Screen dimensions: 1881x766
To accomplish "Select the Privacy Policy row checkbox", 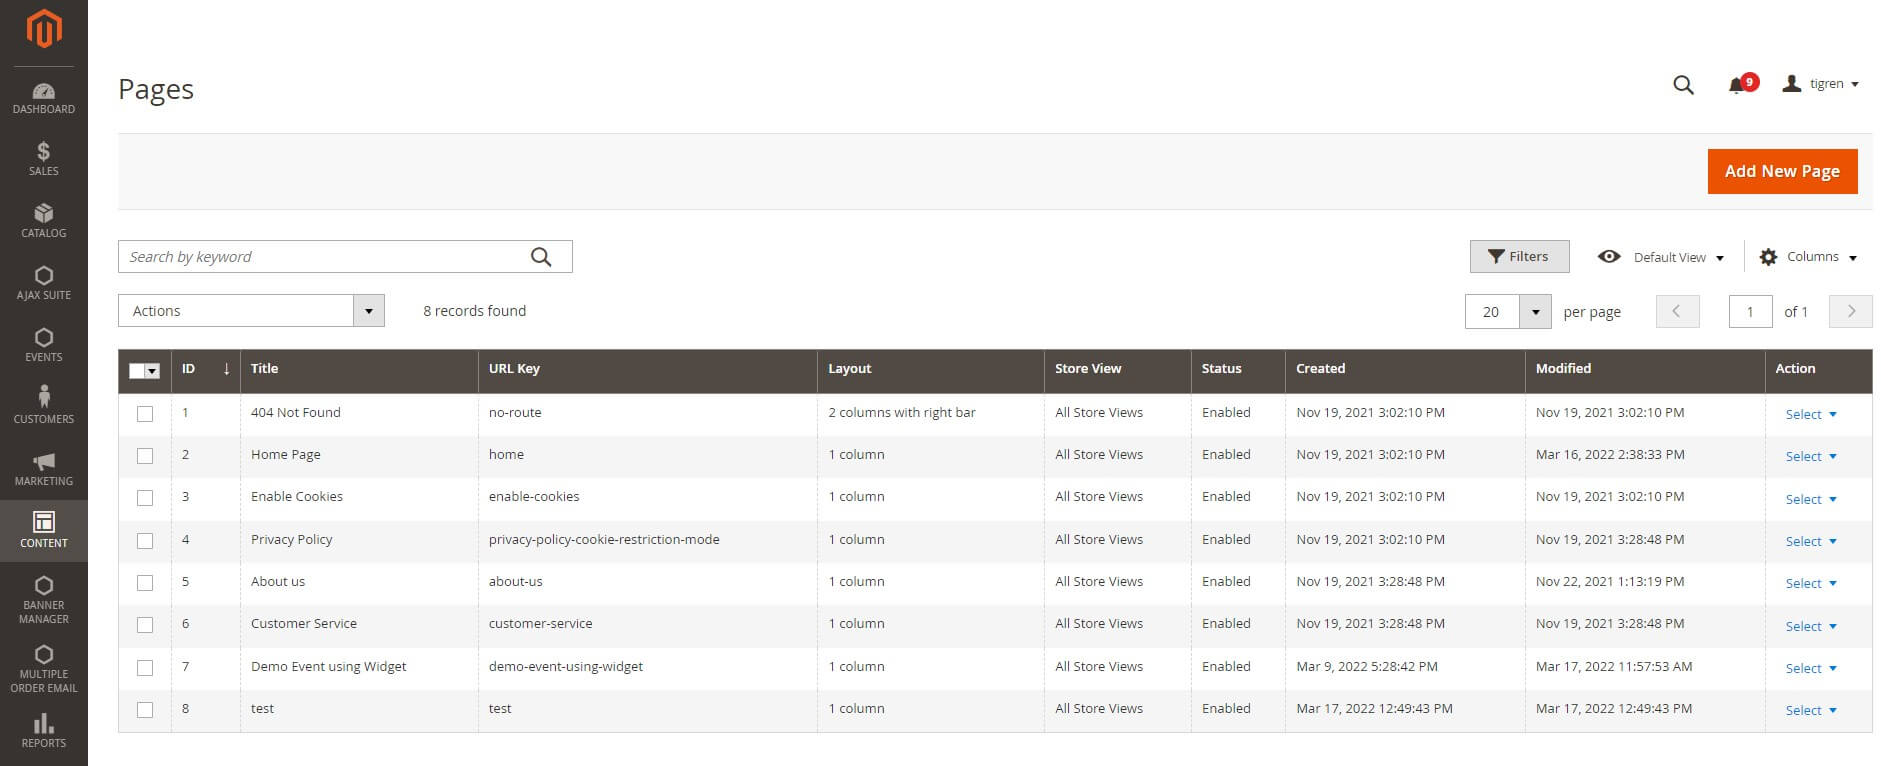I will 145,541.
